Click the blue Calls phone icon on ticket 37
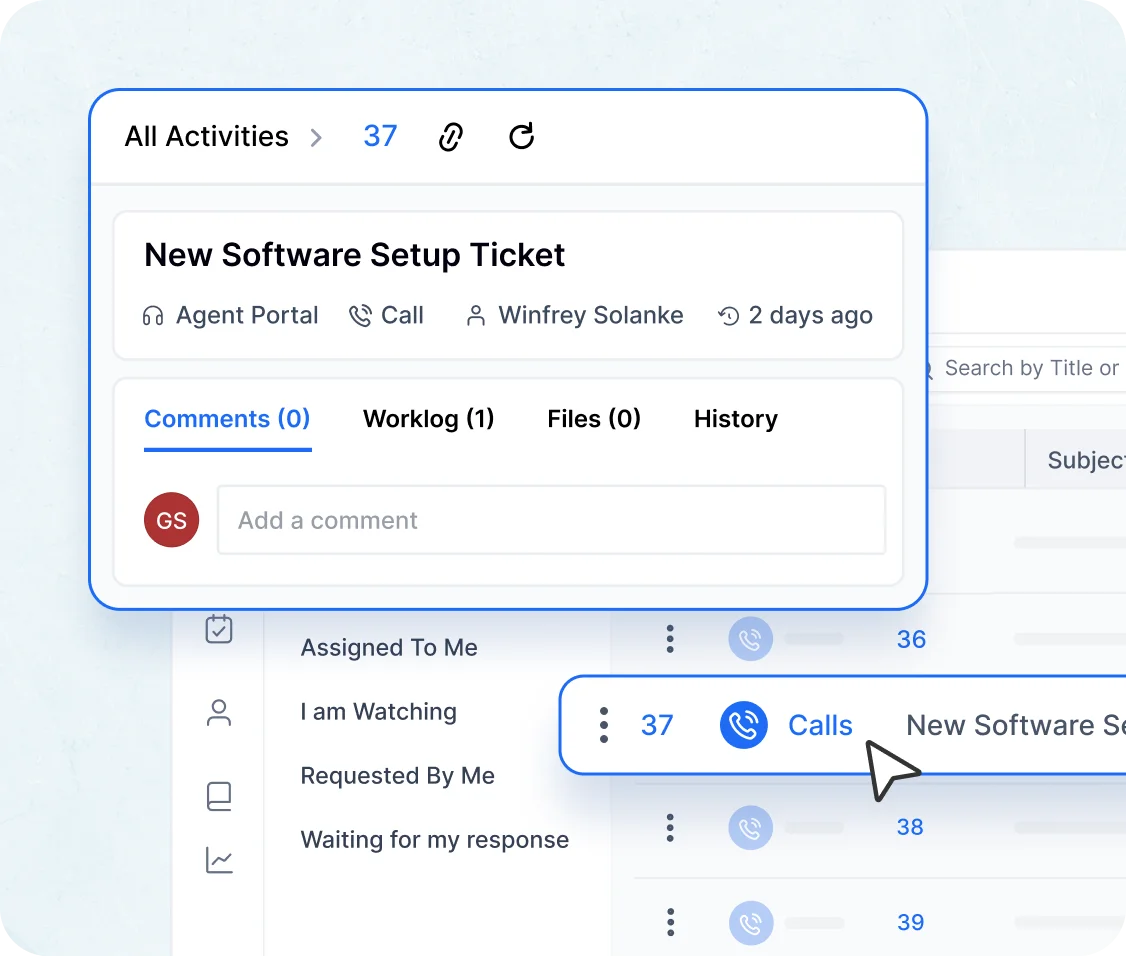 coord(743,725)
